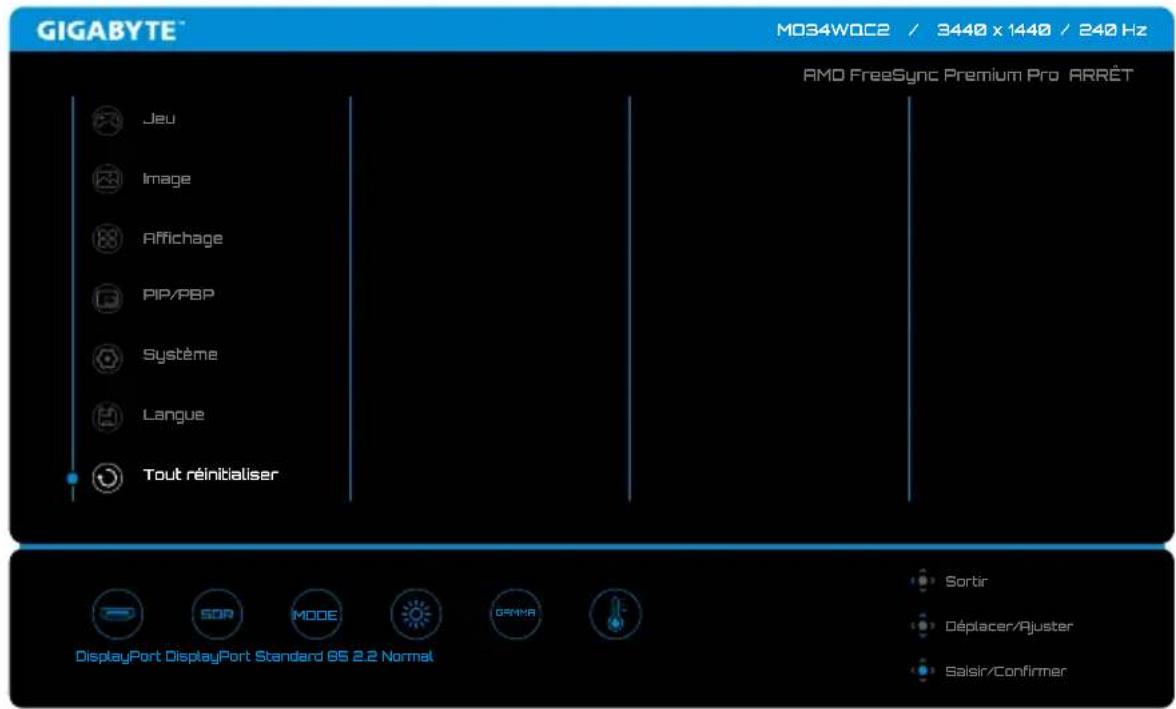Click the 240 Hz refresh rate
Screen dimensions: 1176x709
coord(1113,30)
